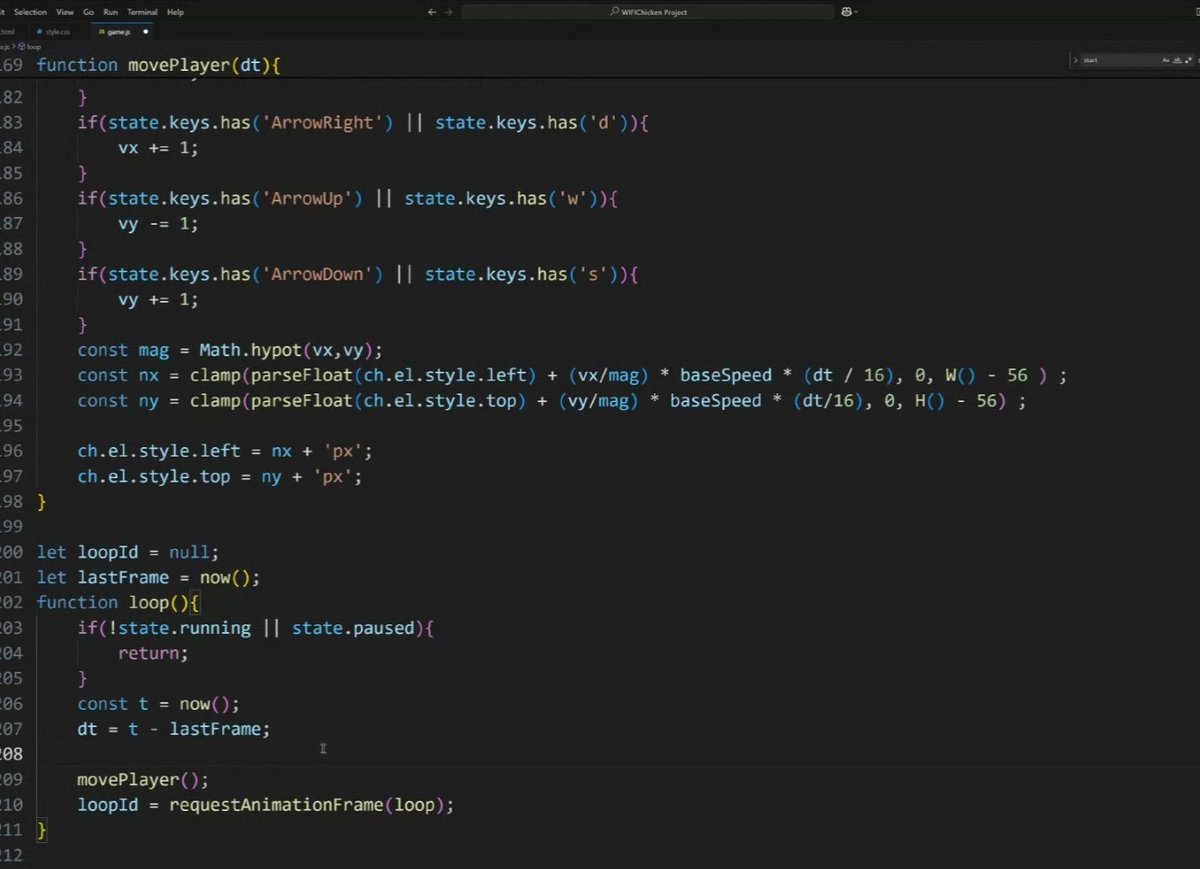1200x869 pixels.
Task: Navigate back using the back arrow icon
Action: coord(431,11)
